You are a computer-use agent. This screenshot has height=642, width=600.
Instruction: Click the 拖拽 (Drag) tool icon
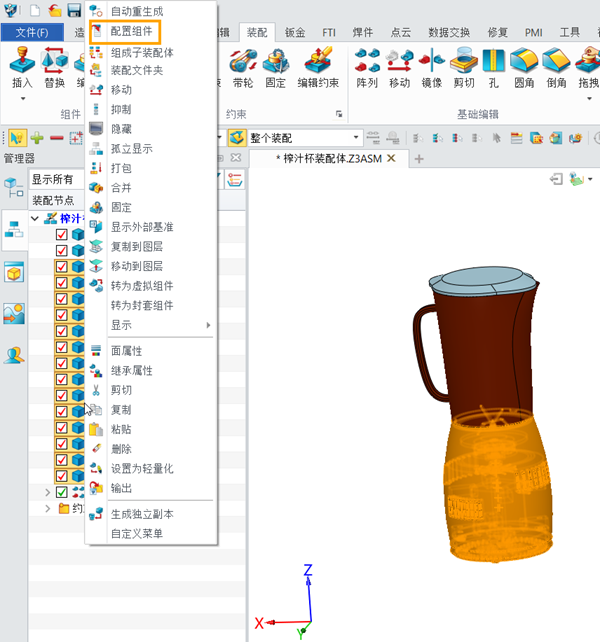click(588, 61)
